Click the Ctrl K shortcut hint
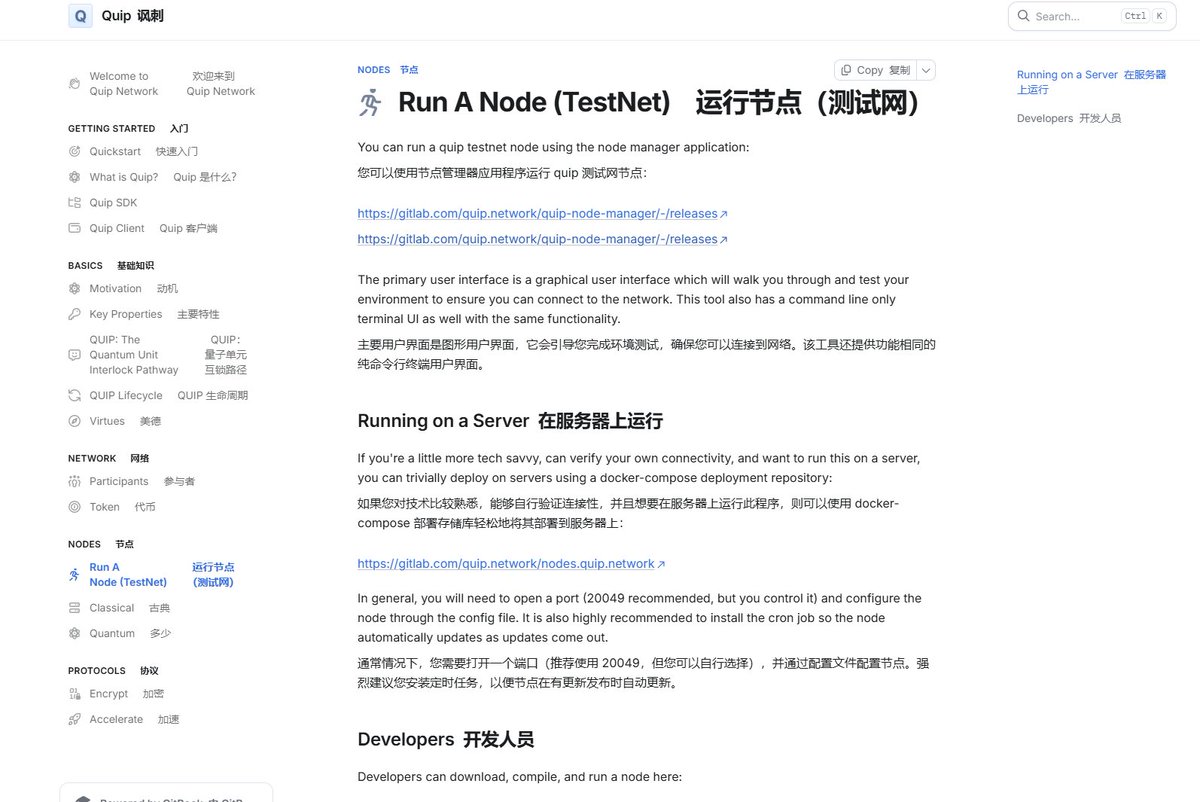1200x802 pixels. [1144, 16]
